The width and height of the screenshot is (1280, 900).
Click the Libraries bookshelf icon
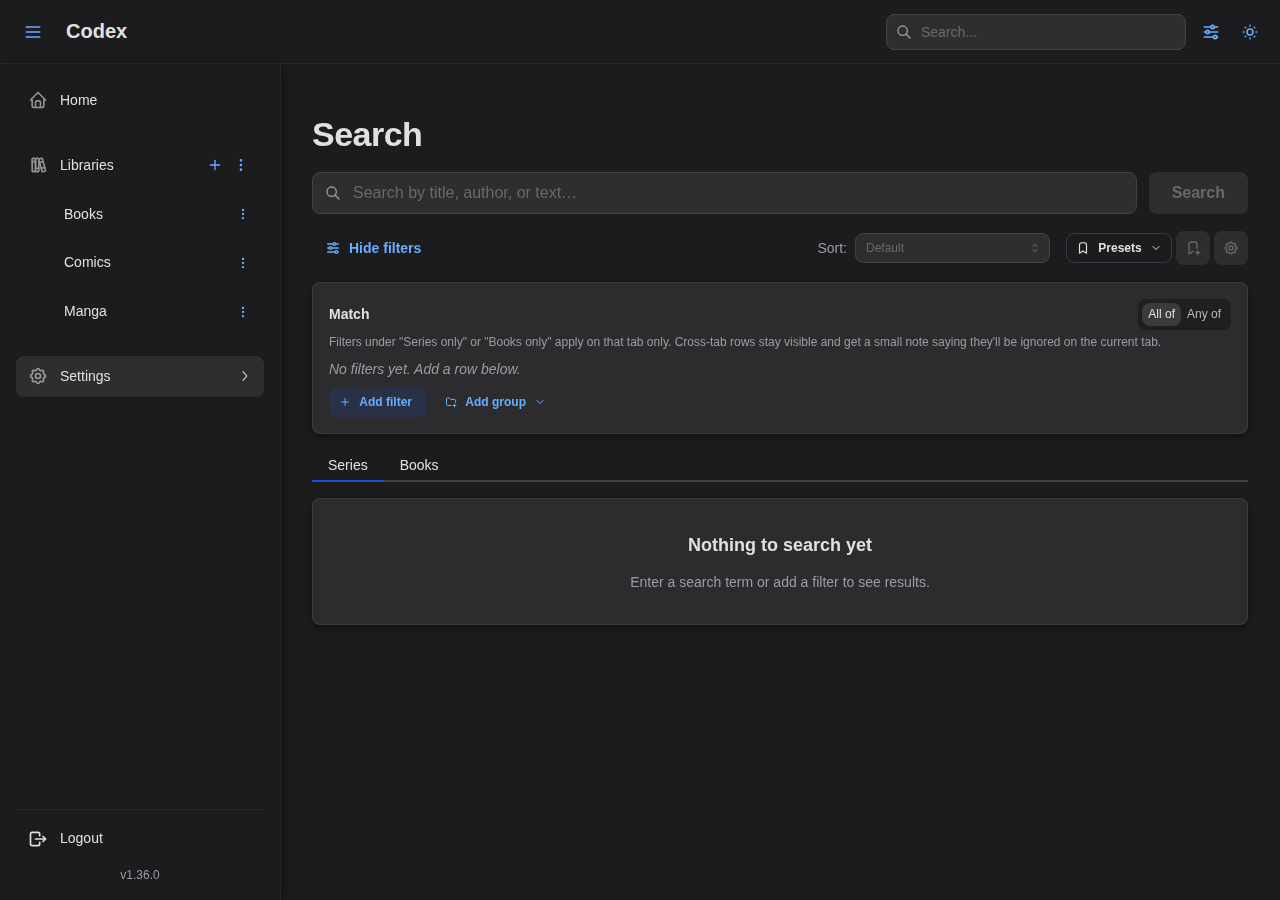pyautogui.click(x=38, y=165)
